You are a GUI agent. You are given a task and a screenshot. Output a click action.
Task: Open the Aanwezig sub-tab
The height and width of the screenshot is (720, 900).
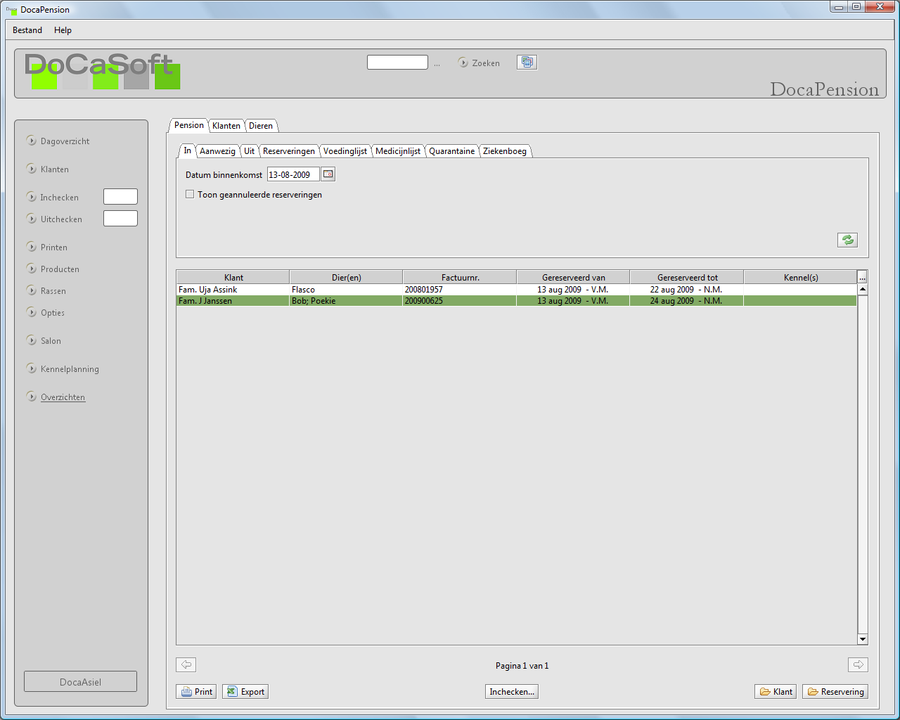click(x=217, y=151)
